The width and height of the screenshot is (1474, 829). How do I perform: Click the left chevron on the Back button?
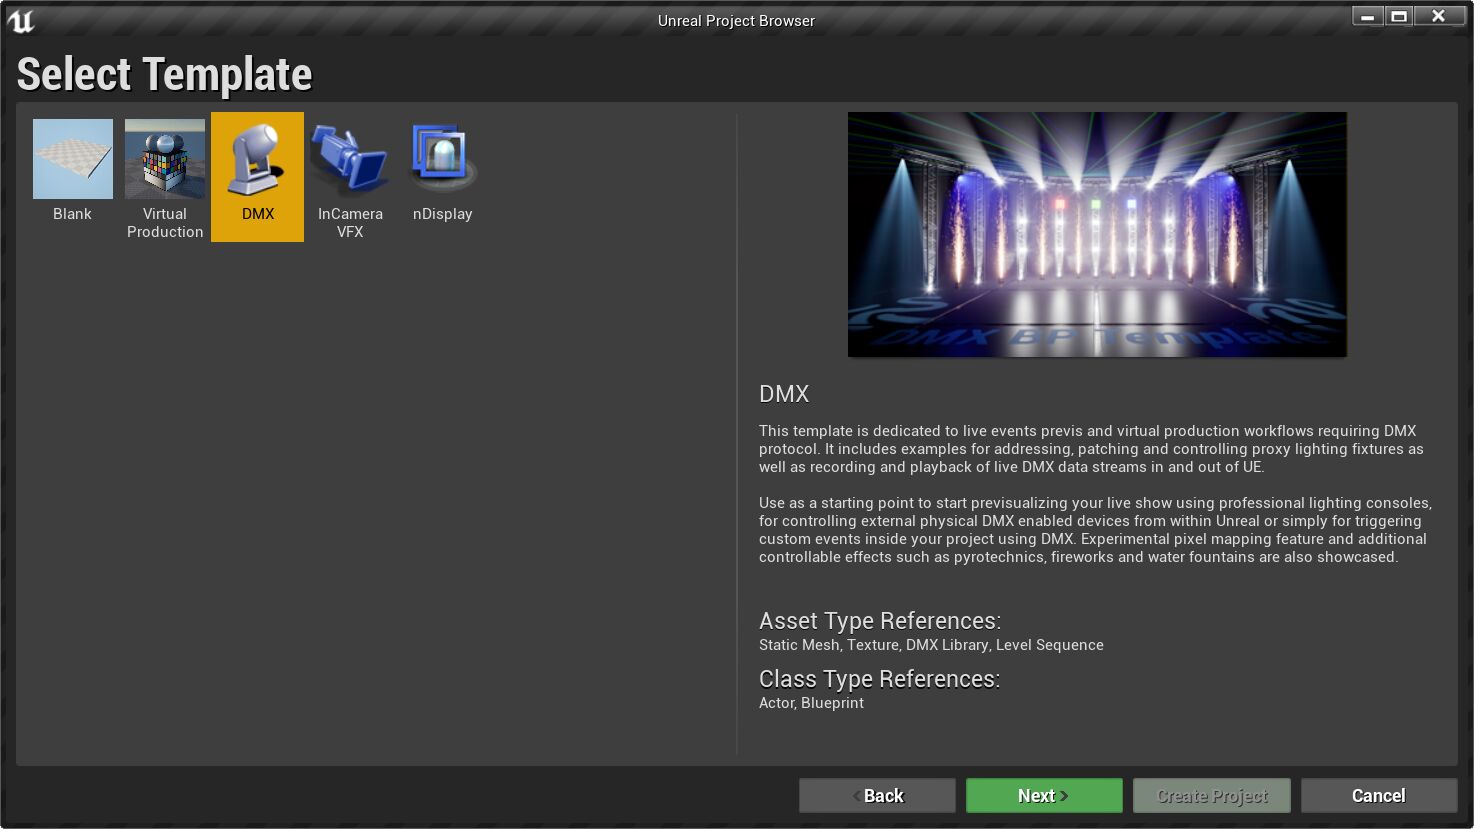point(855,795)
